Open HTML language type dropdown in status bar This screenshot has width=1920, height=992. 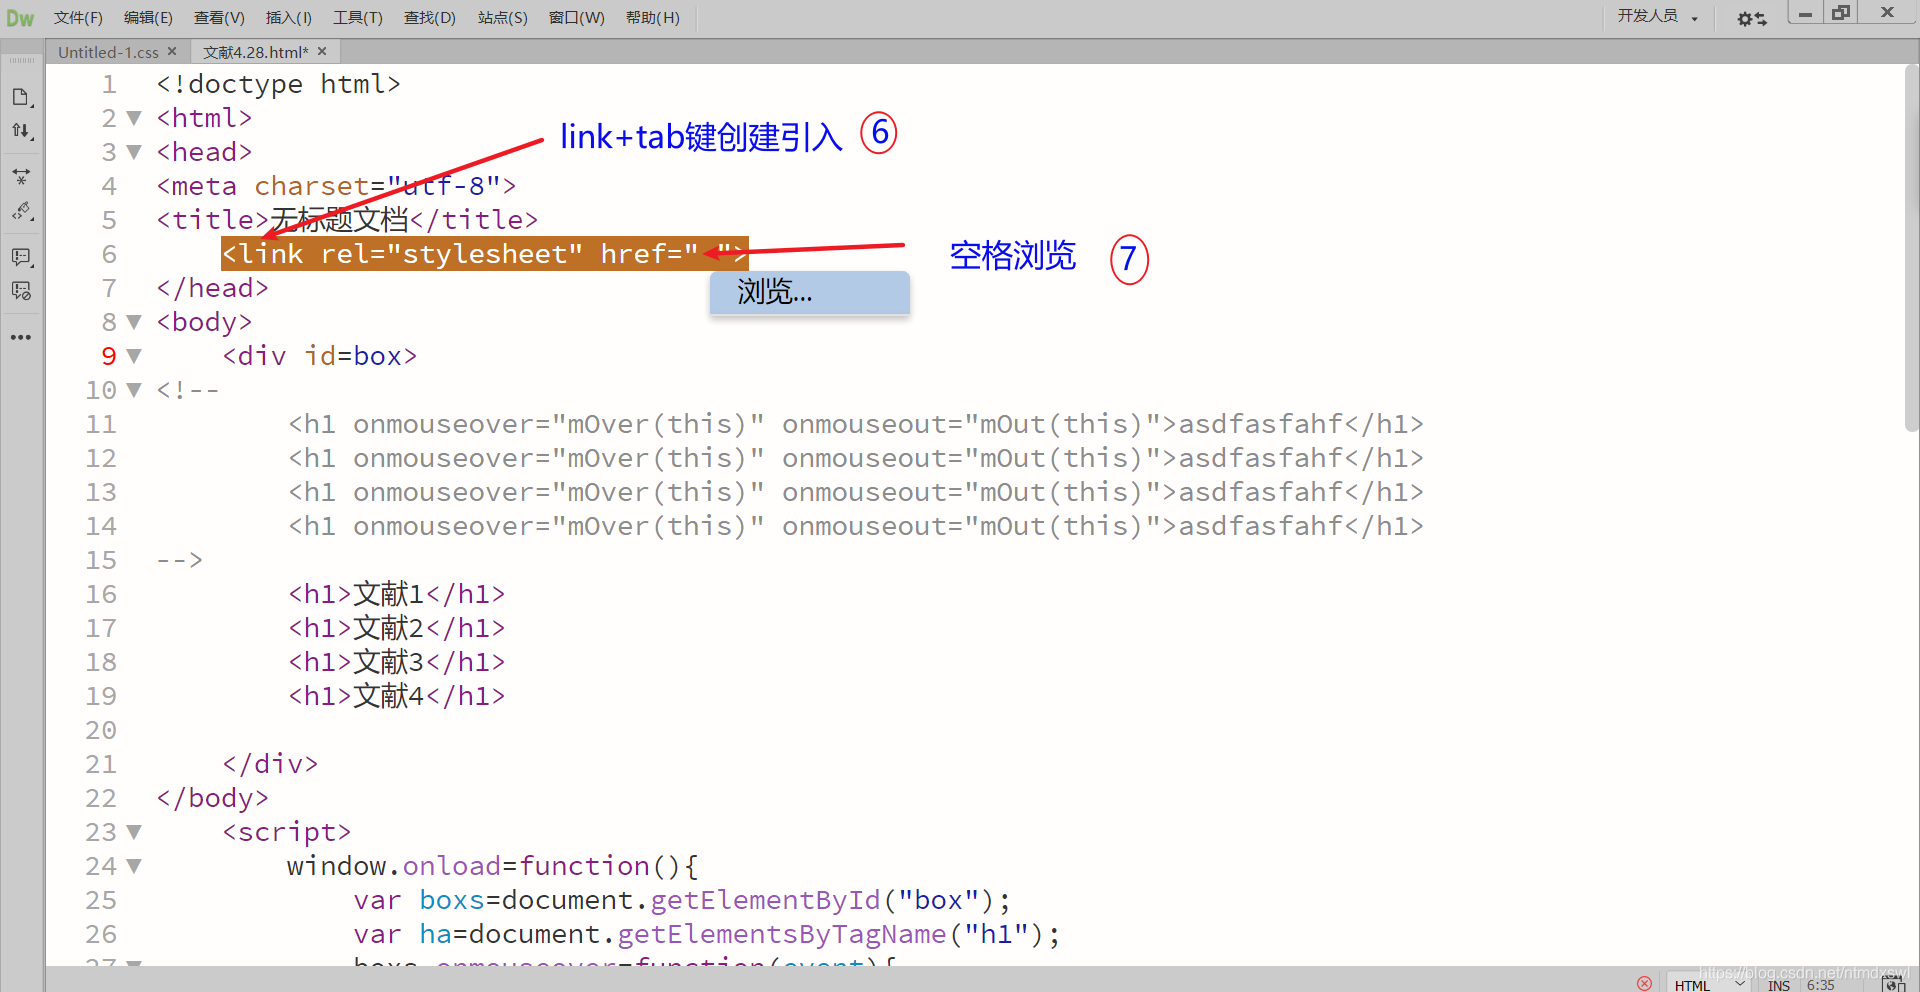(1709, 984)
